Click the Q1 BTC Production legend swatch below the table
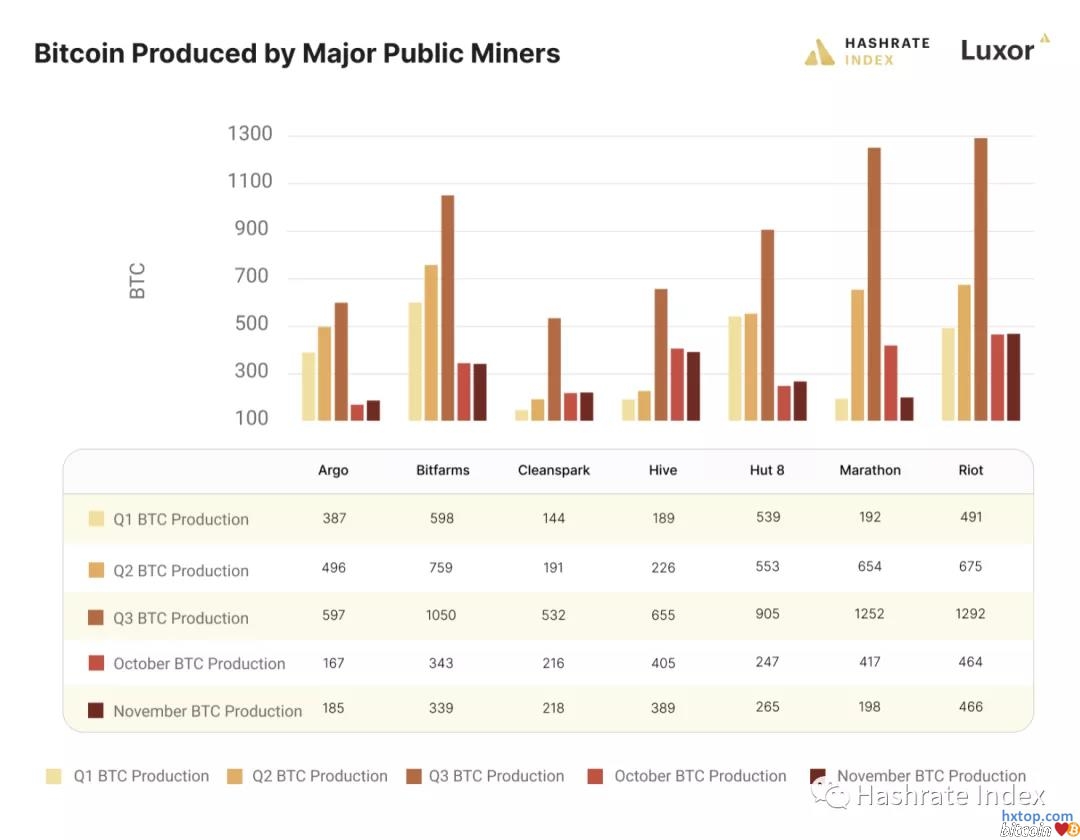The image size is (1080, 840). 55,776
